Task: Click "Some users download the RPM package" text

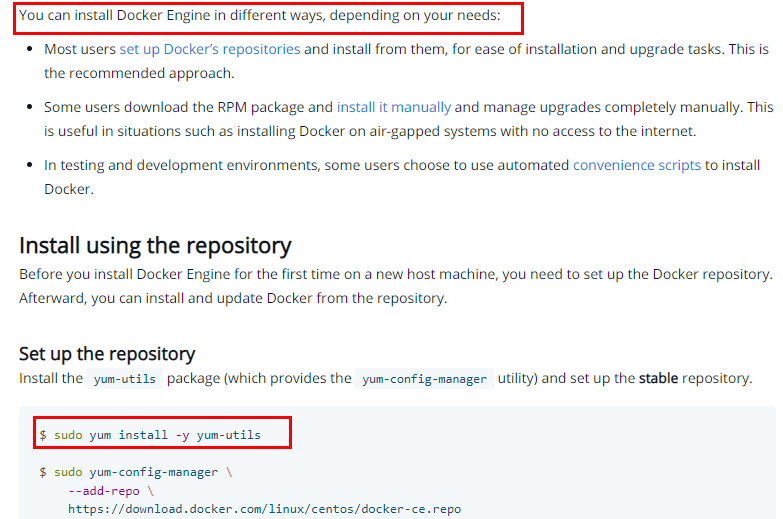Action: (x=188, y=107)
